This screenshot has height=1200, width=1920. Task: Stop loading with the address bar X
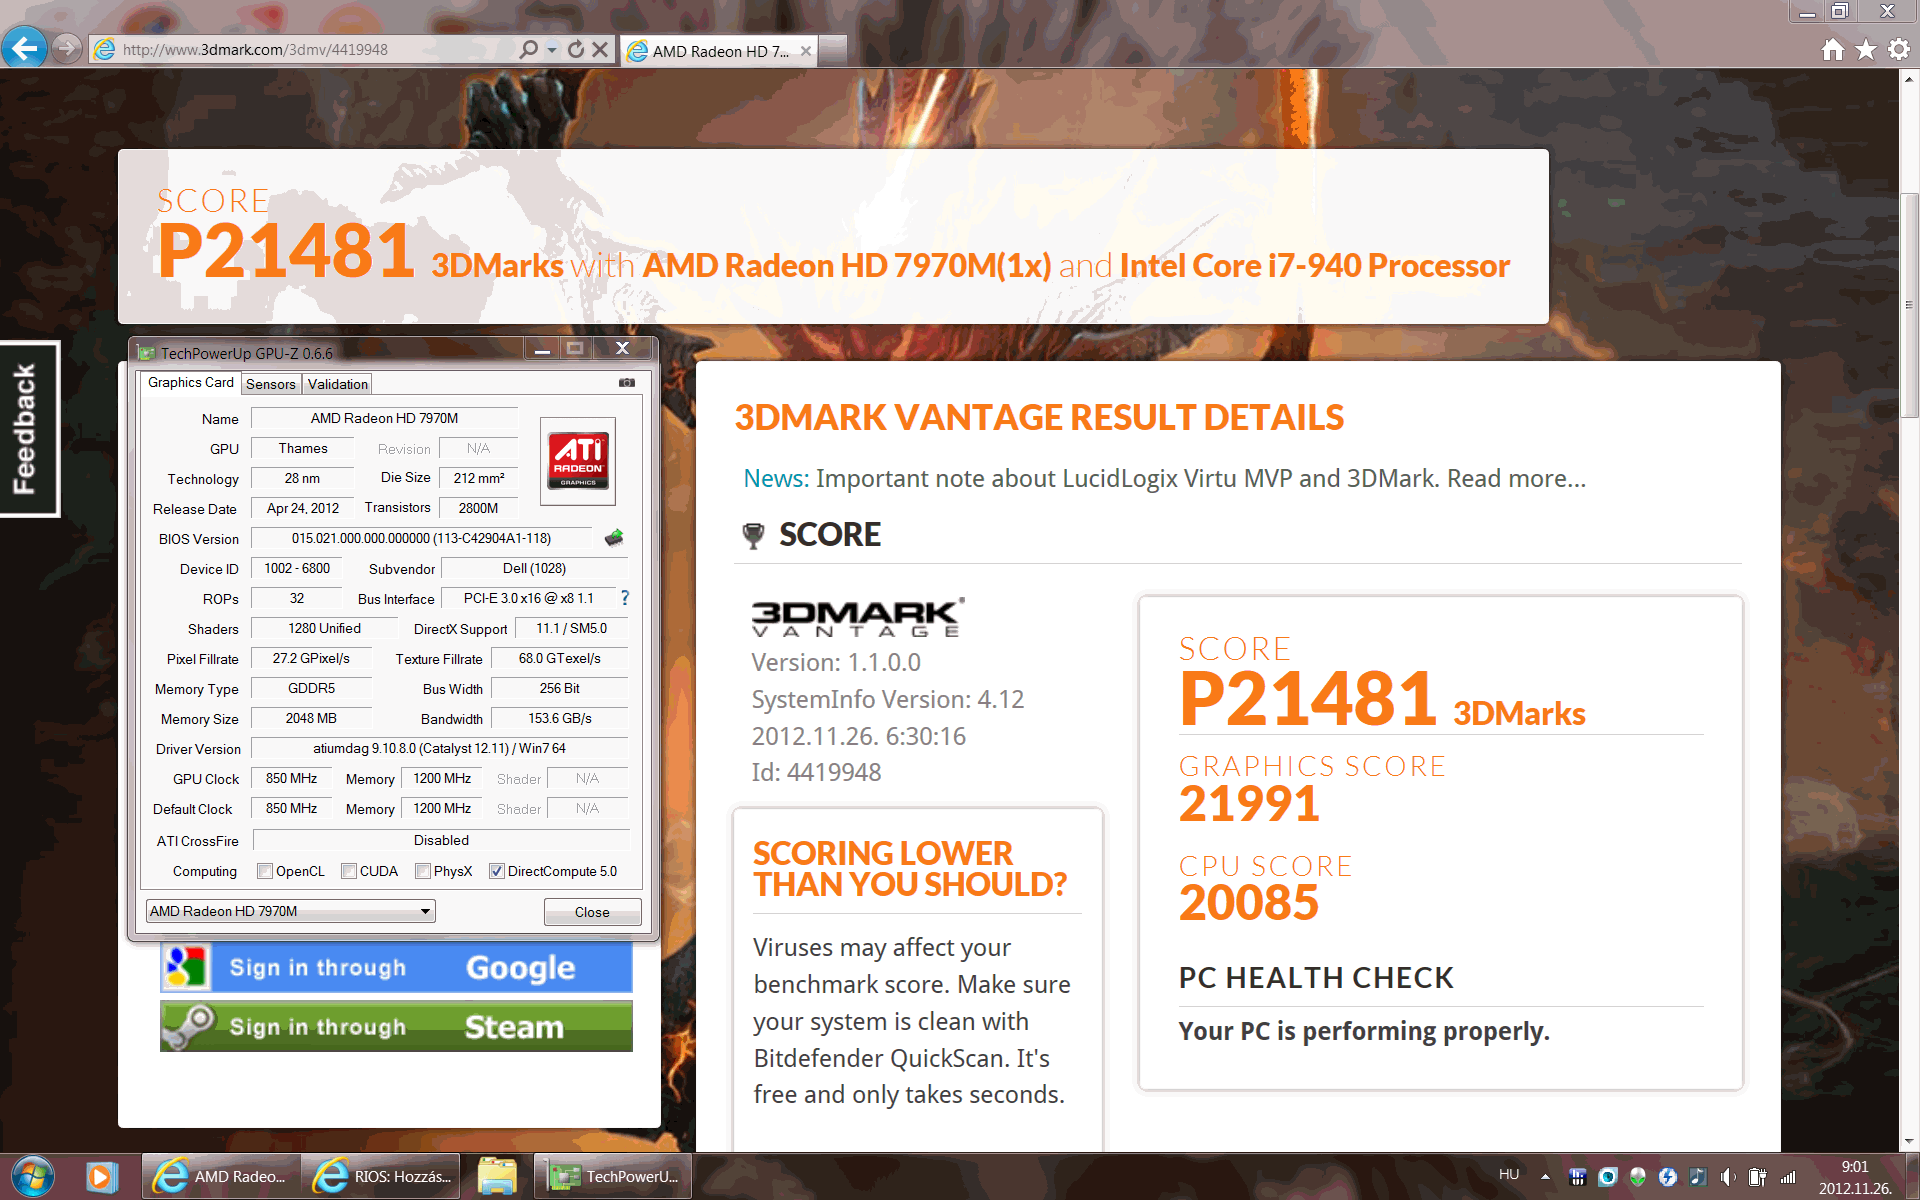(600, 49)
